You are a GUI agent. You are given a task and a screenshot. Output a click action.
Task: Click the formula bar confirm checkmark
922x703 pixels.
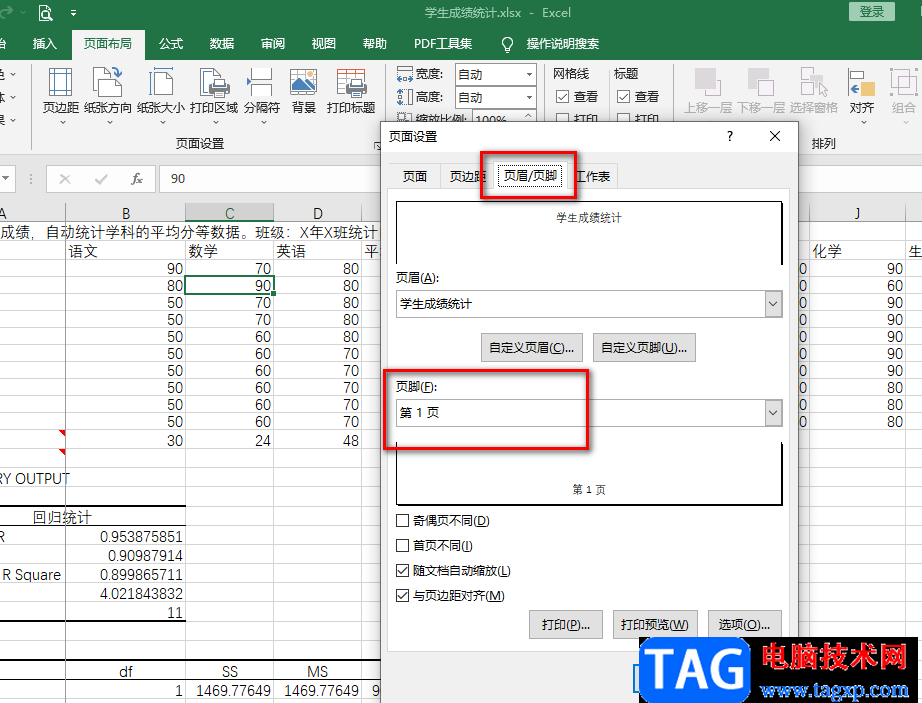pyautogui.click(x=101, y=179)
